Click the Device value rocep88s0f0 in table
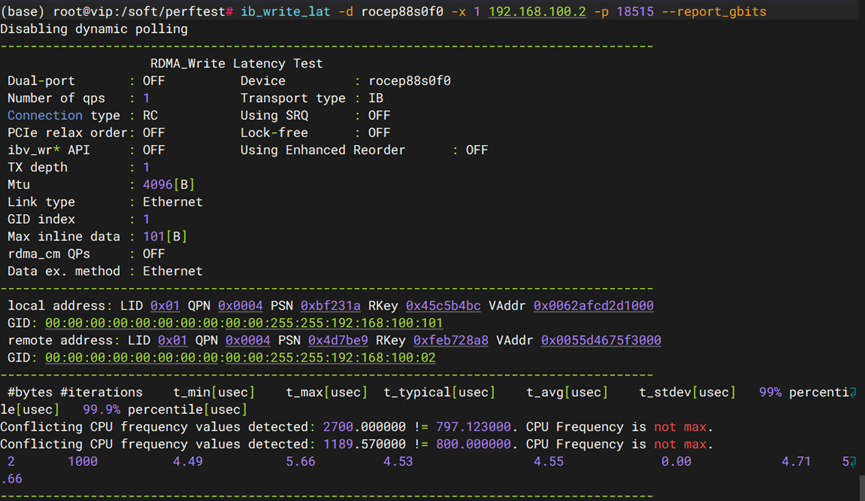The width and height of the screenshot is (865, 501). point(409,81)
